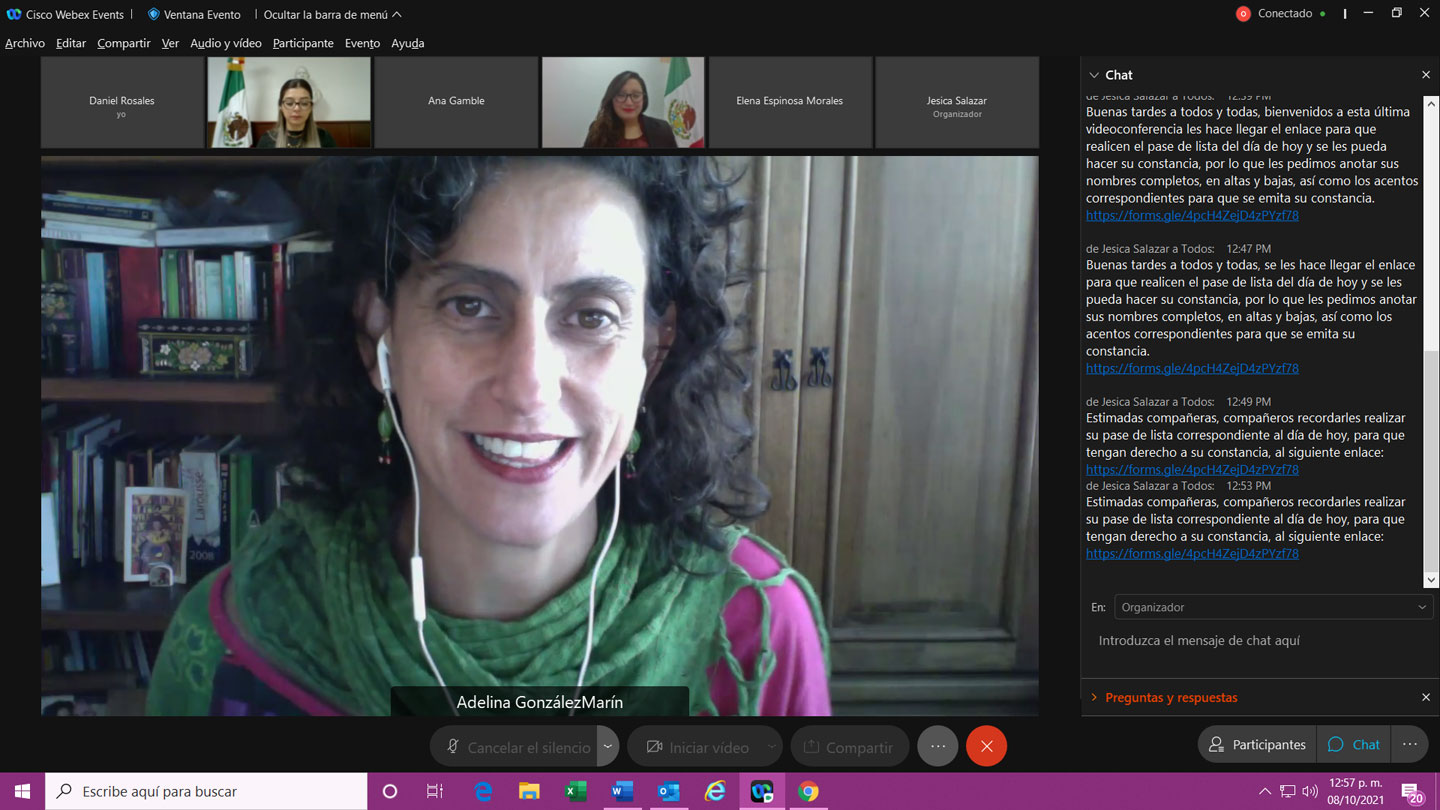Click the taskbar clock and date
This screenshot has width=1440, height=810.
coord(1355,791)
